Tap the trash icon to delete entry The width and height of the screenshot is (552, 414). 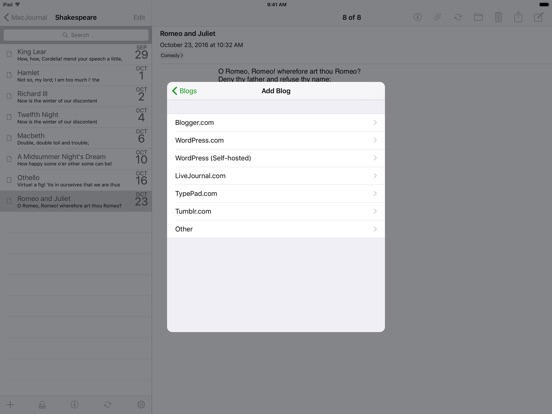tap(498, 17)
